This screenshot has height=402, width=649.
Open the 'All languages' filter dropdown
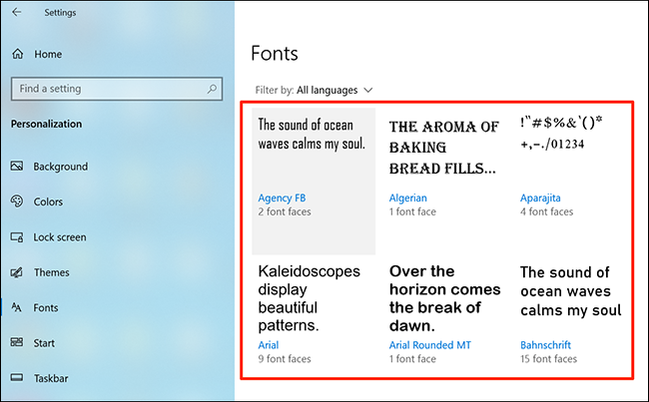pos(329,90)
